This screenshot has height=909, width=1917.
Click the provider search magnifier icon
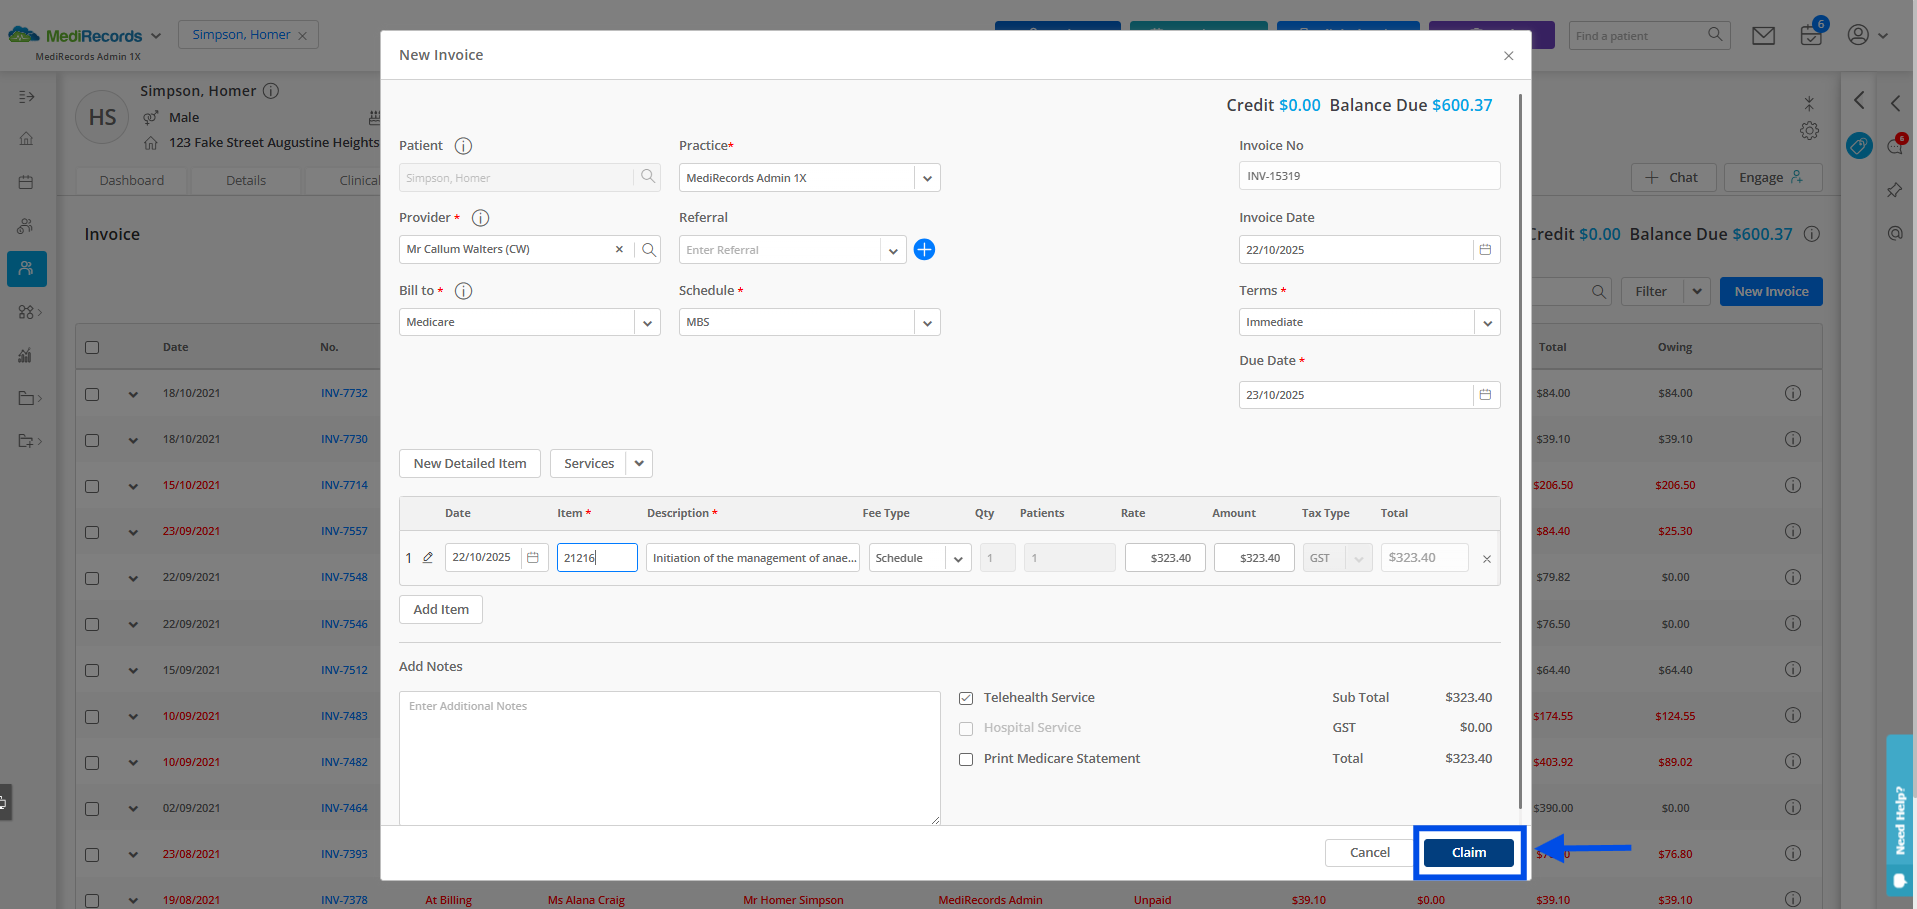pyautogui.click(x=649, y=250)
